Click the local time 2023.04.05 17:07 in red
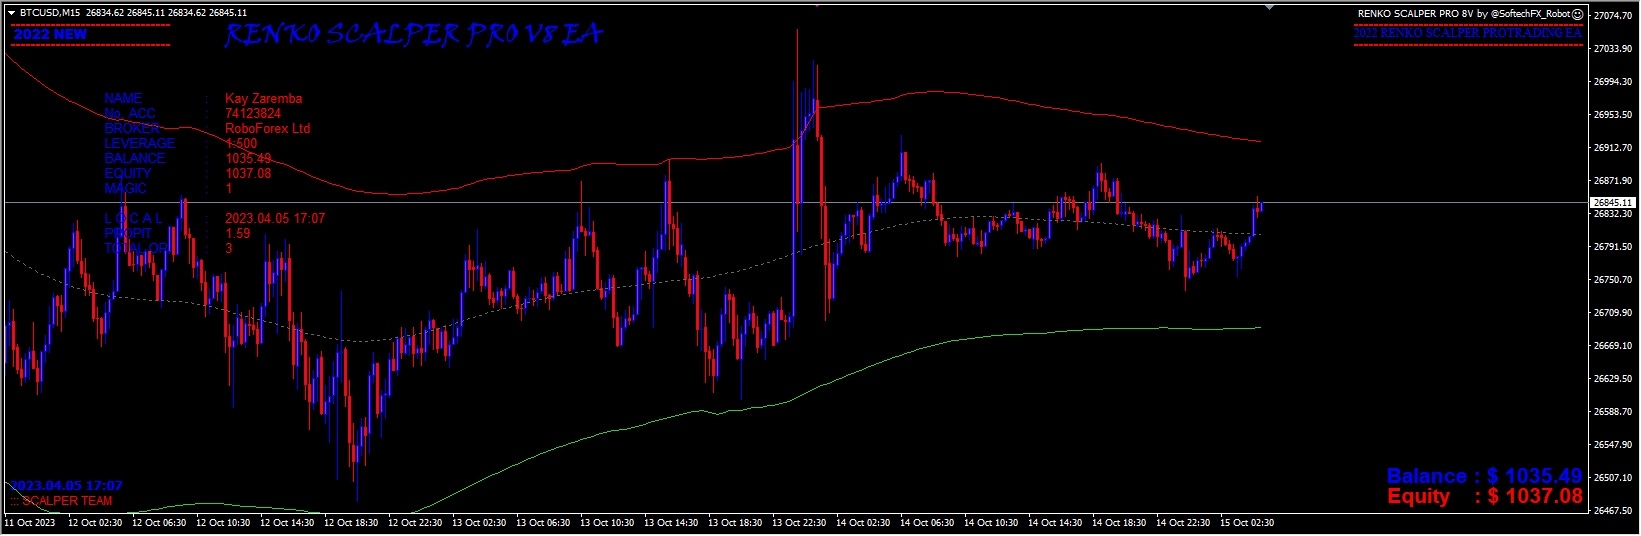The image size is (1641, 536). pyautogui.click(x=275, y=218)
